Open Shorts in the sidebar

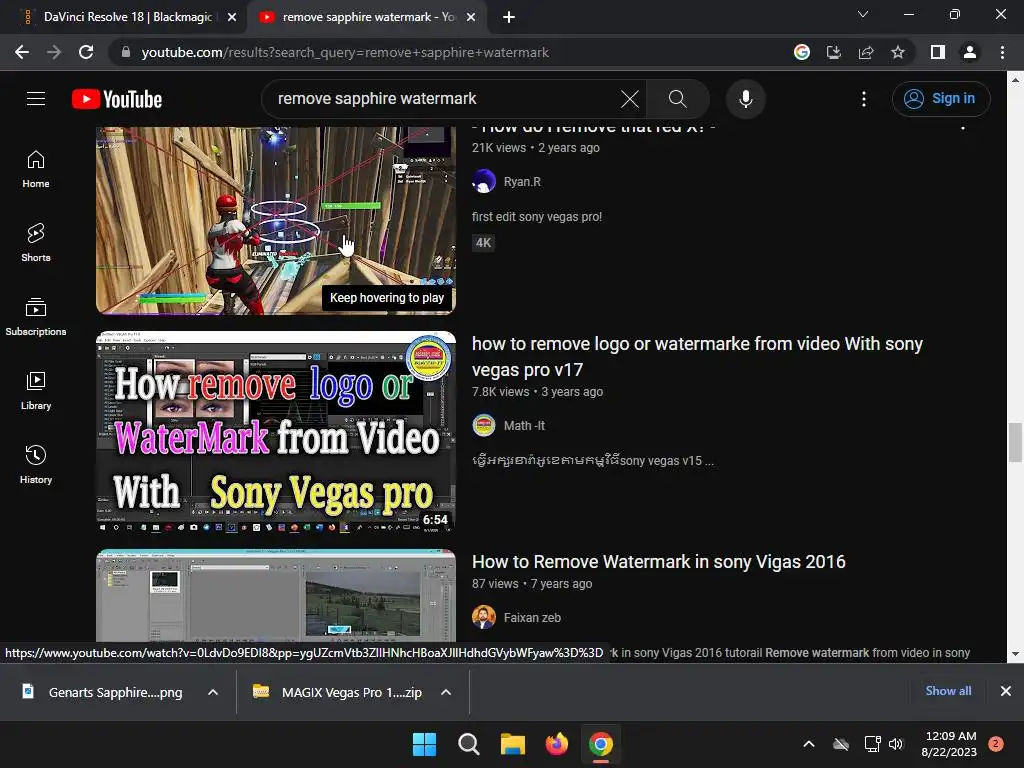pos(36,243)
